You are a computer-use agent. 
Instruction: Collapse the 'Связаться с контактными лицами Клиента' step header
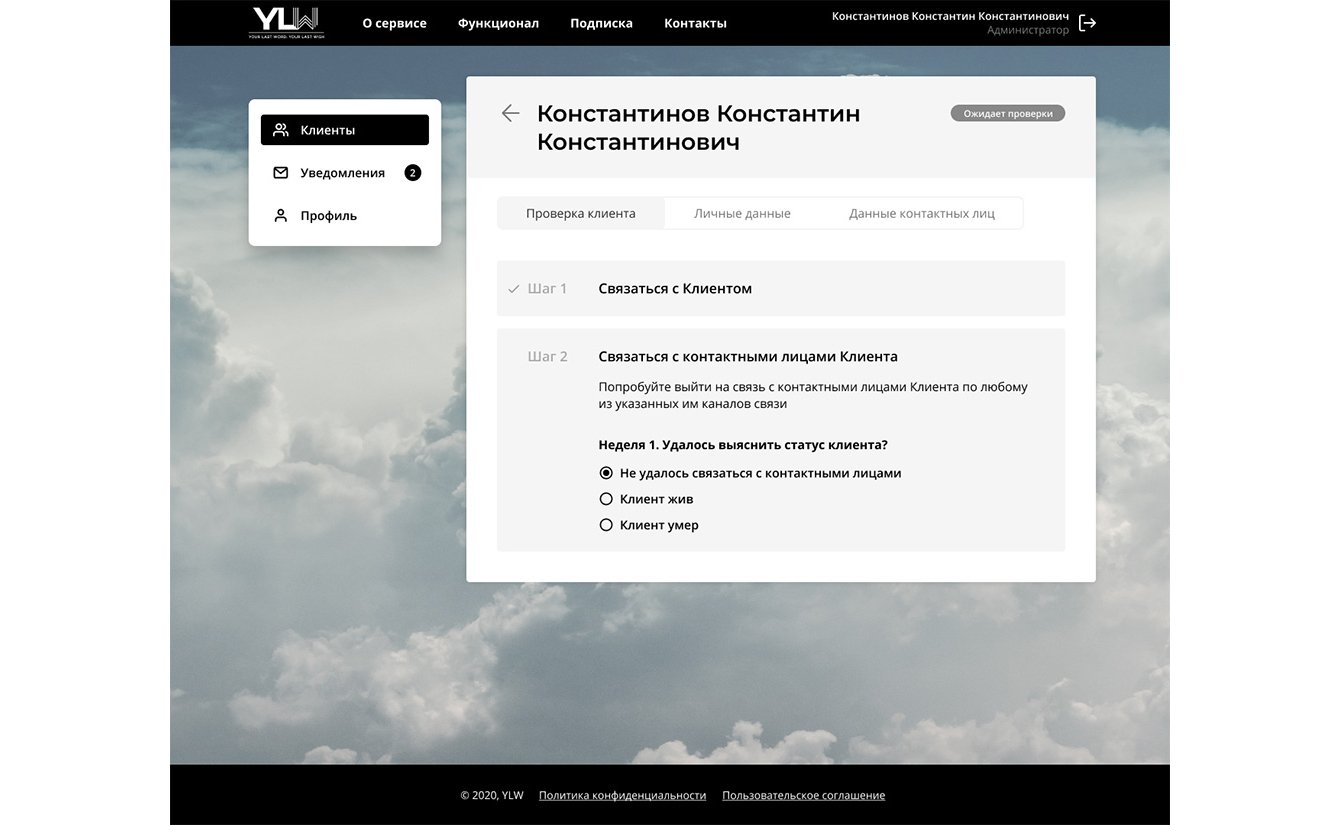coord(748,356)
